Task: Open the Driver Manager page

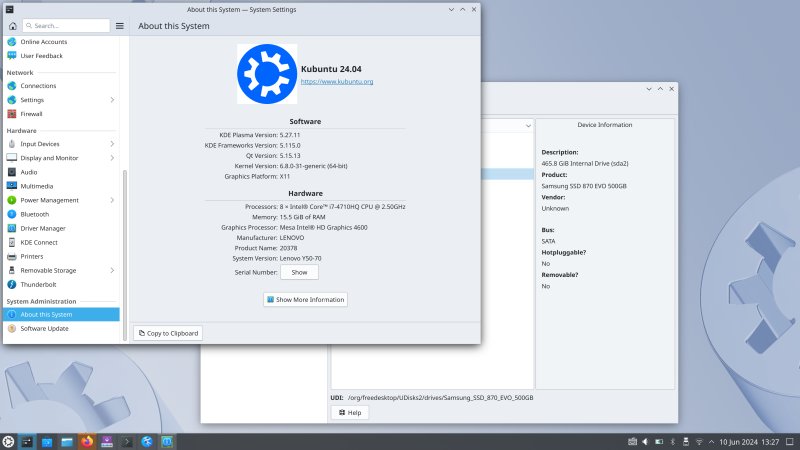Action: (x=42, y=228)
